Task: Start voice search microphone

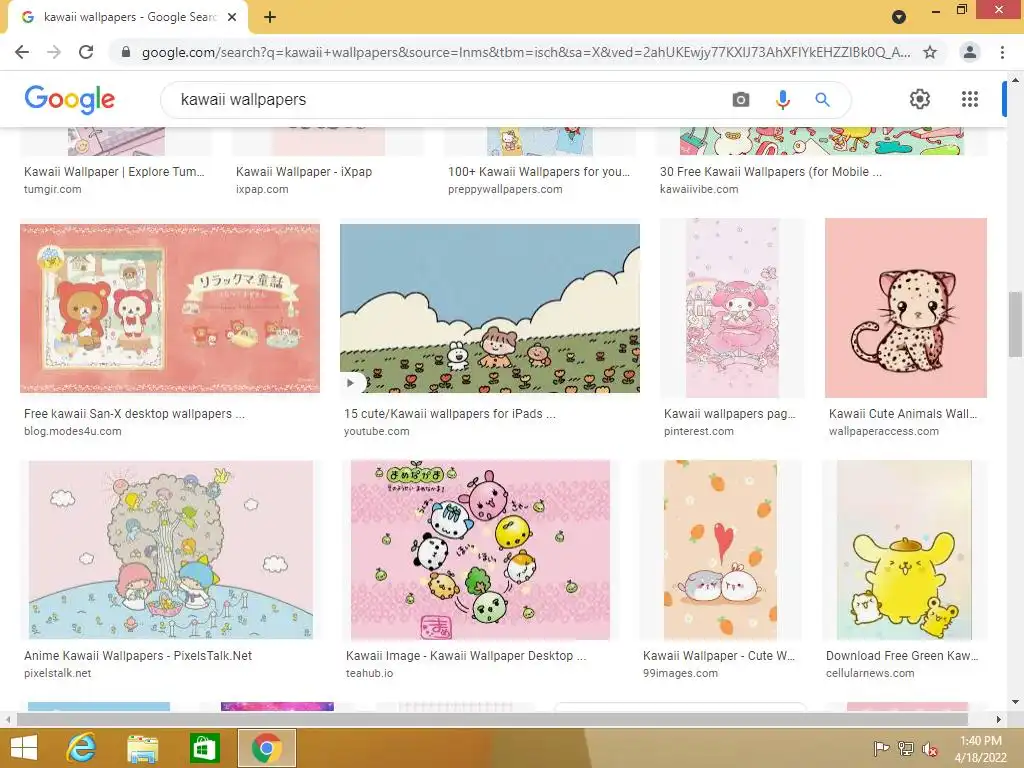Action: [782, 99]
